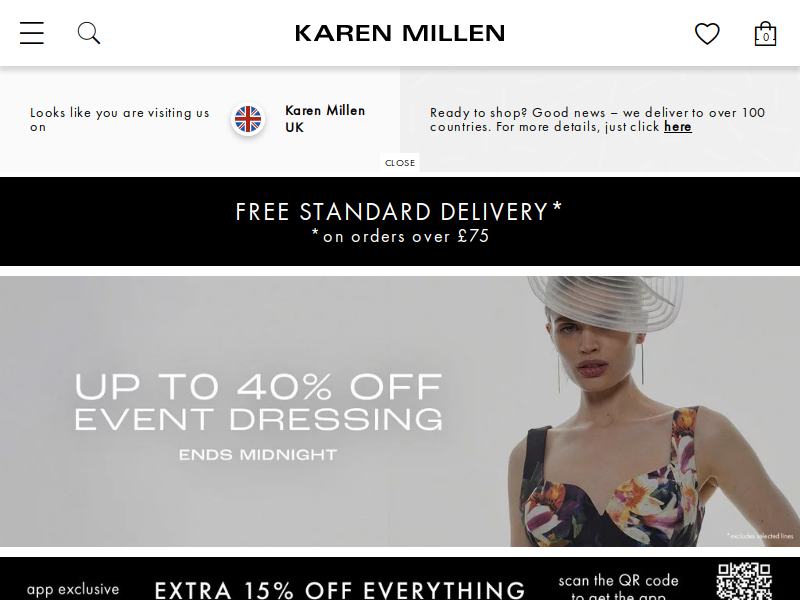Open the wishlist heart icon
This screenshot has height=600, width=800.
click(x=707, y=34)
